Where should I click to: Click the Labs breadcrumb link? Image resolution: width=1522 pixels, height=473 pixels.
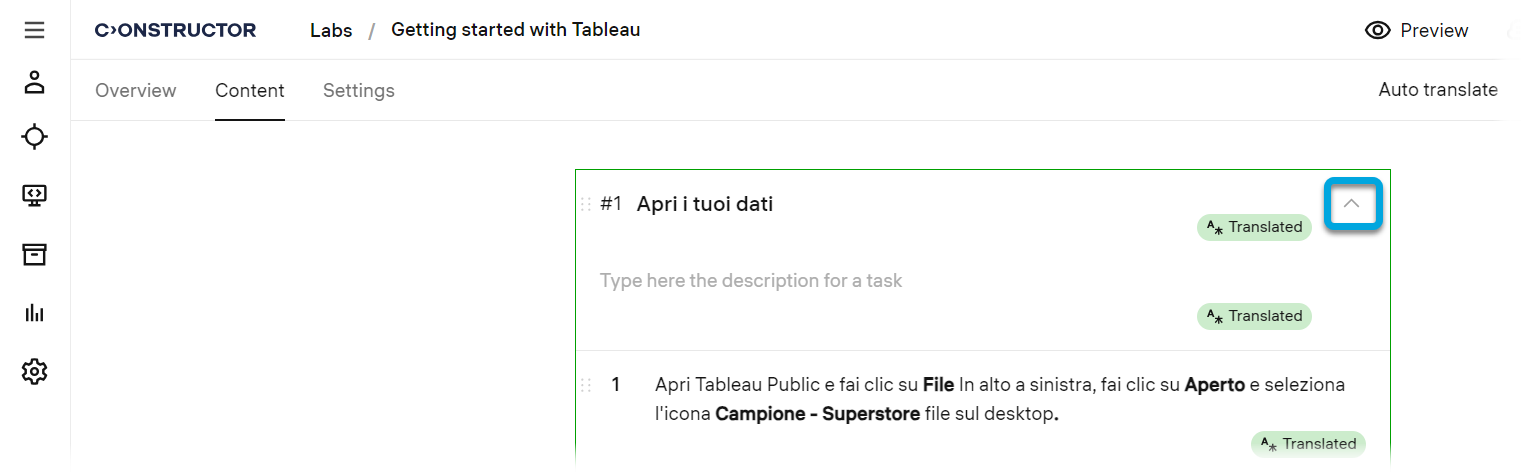point(331,30)
